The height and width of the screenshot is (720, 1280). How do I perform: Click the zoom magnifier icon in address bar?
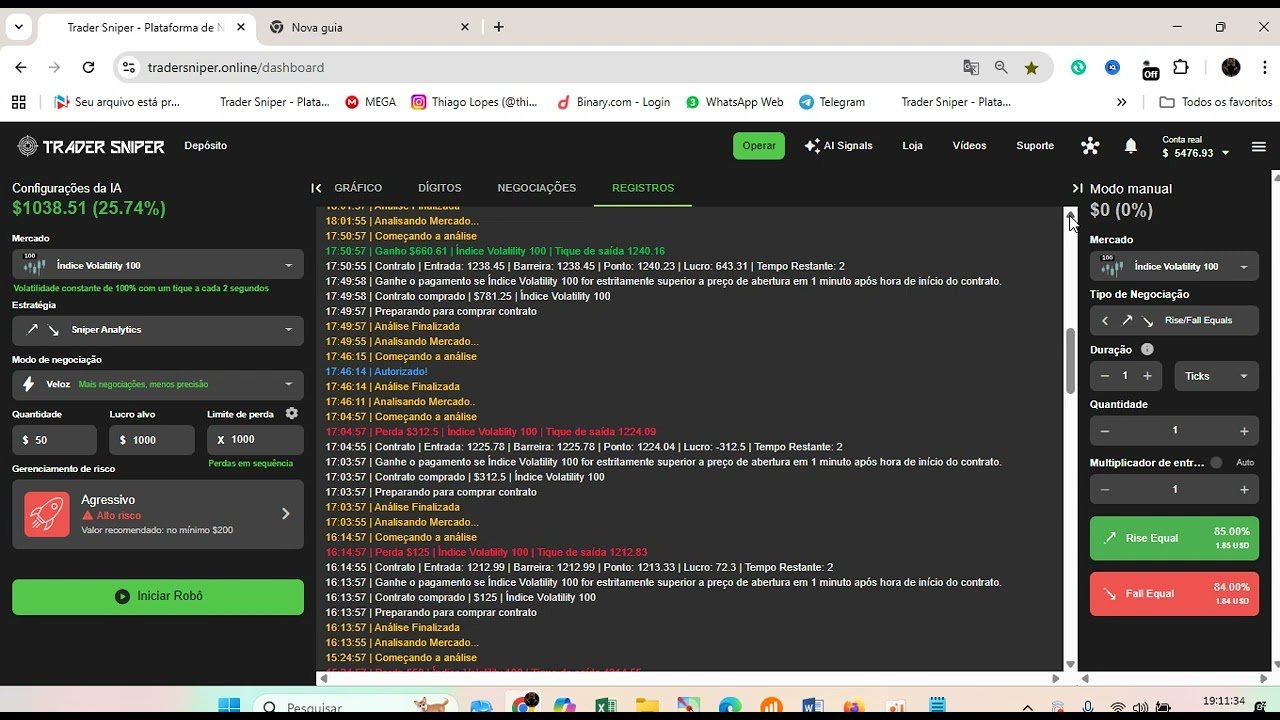(x=1001, y=67)
